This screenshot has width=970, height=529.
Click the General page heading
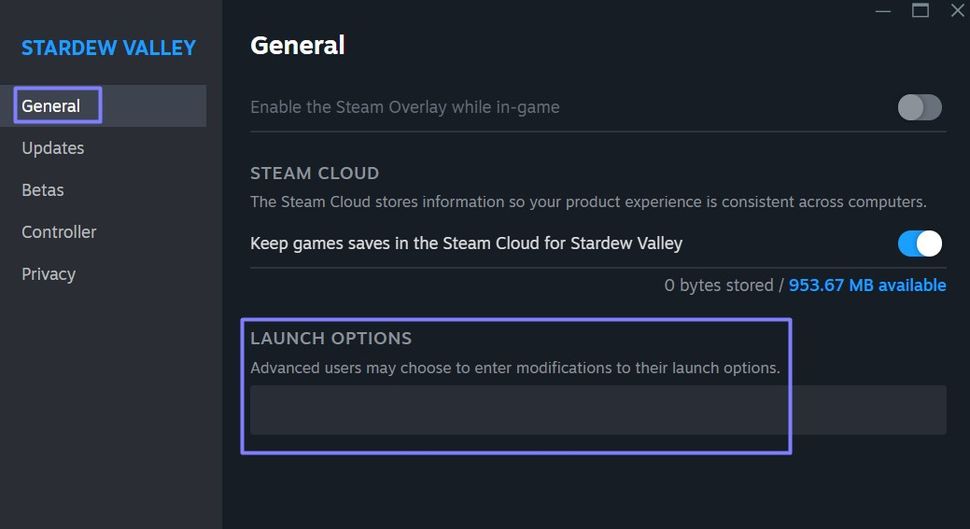297,45
